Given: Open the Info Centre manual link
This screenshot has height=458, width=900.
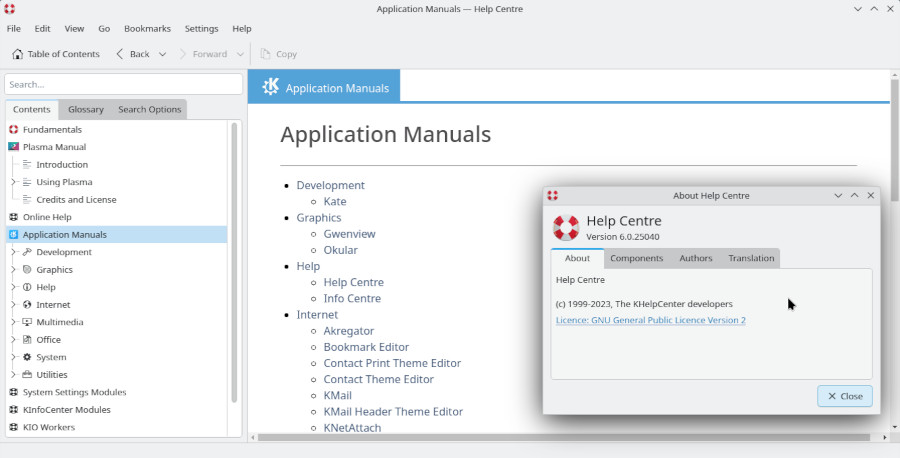Looking at the screenshot, I should coord(352,298).
